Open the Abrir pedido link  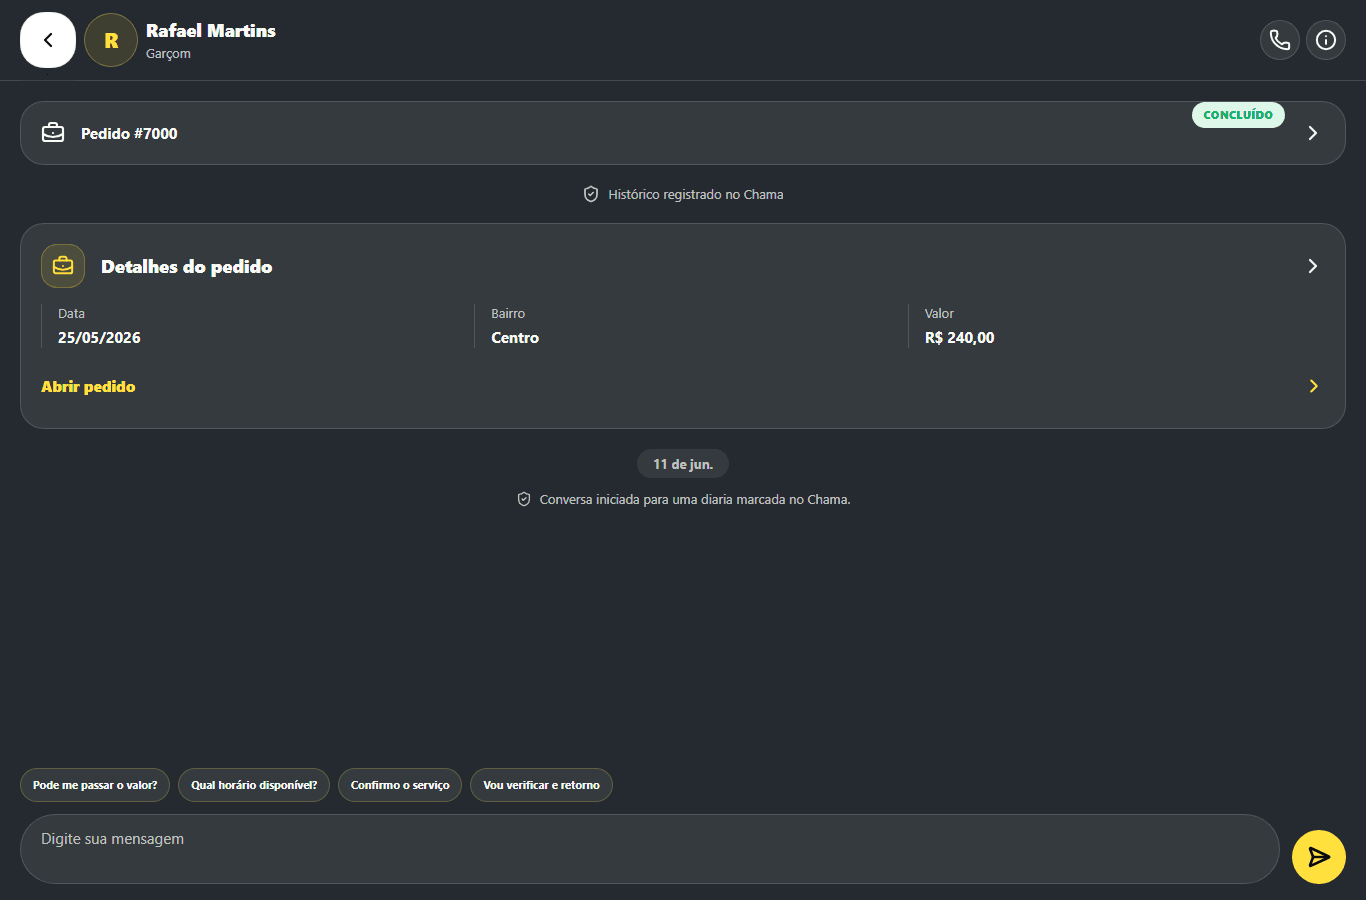click(88, 387)
